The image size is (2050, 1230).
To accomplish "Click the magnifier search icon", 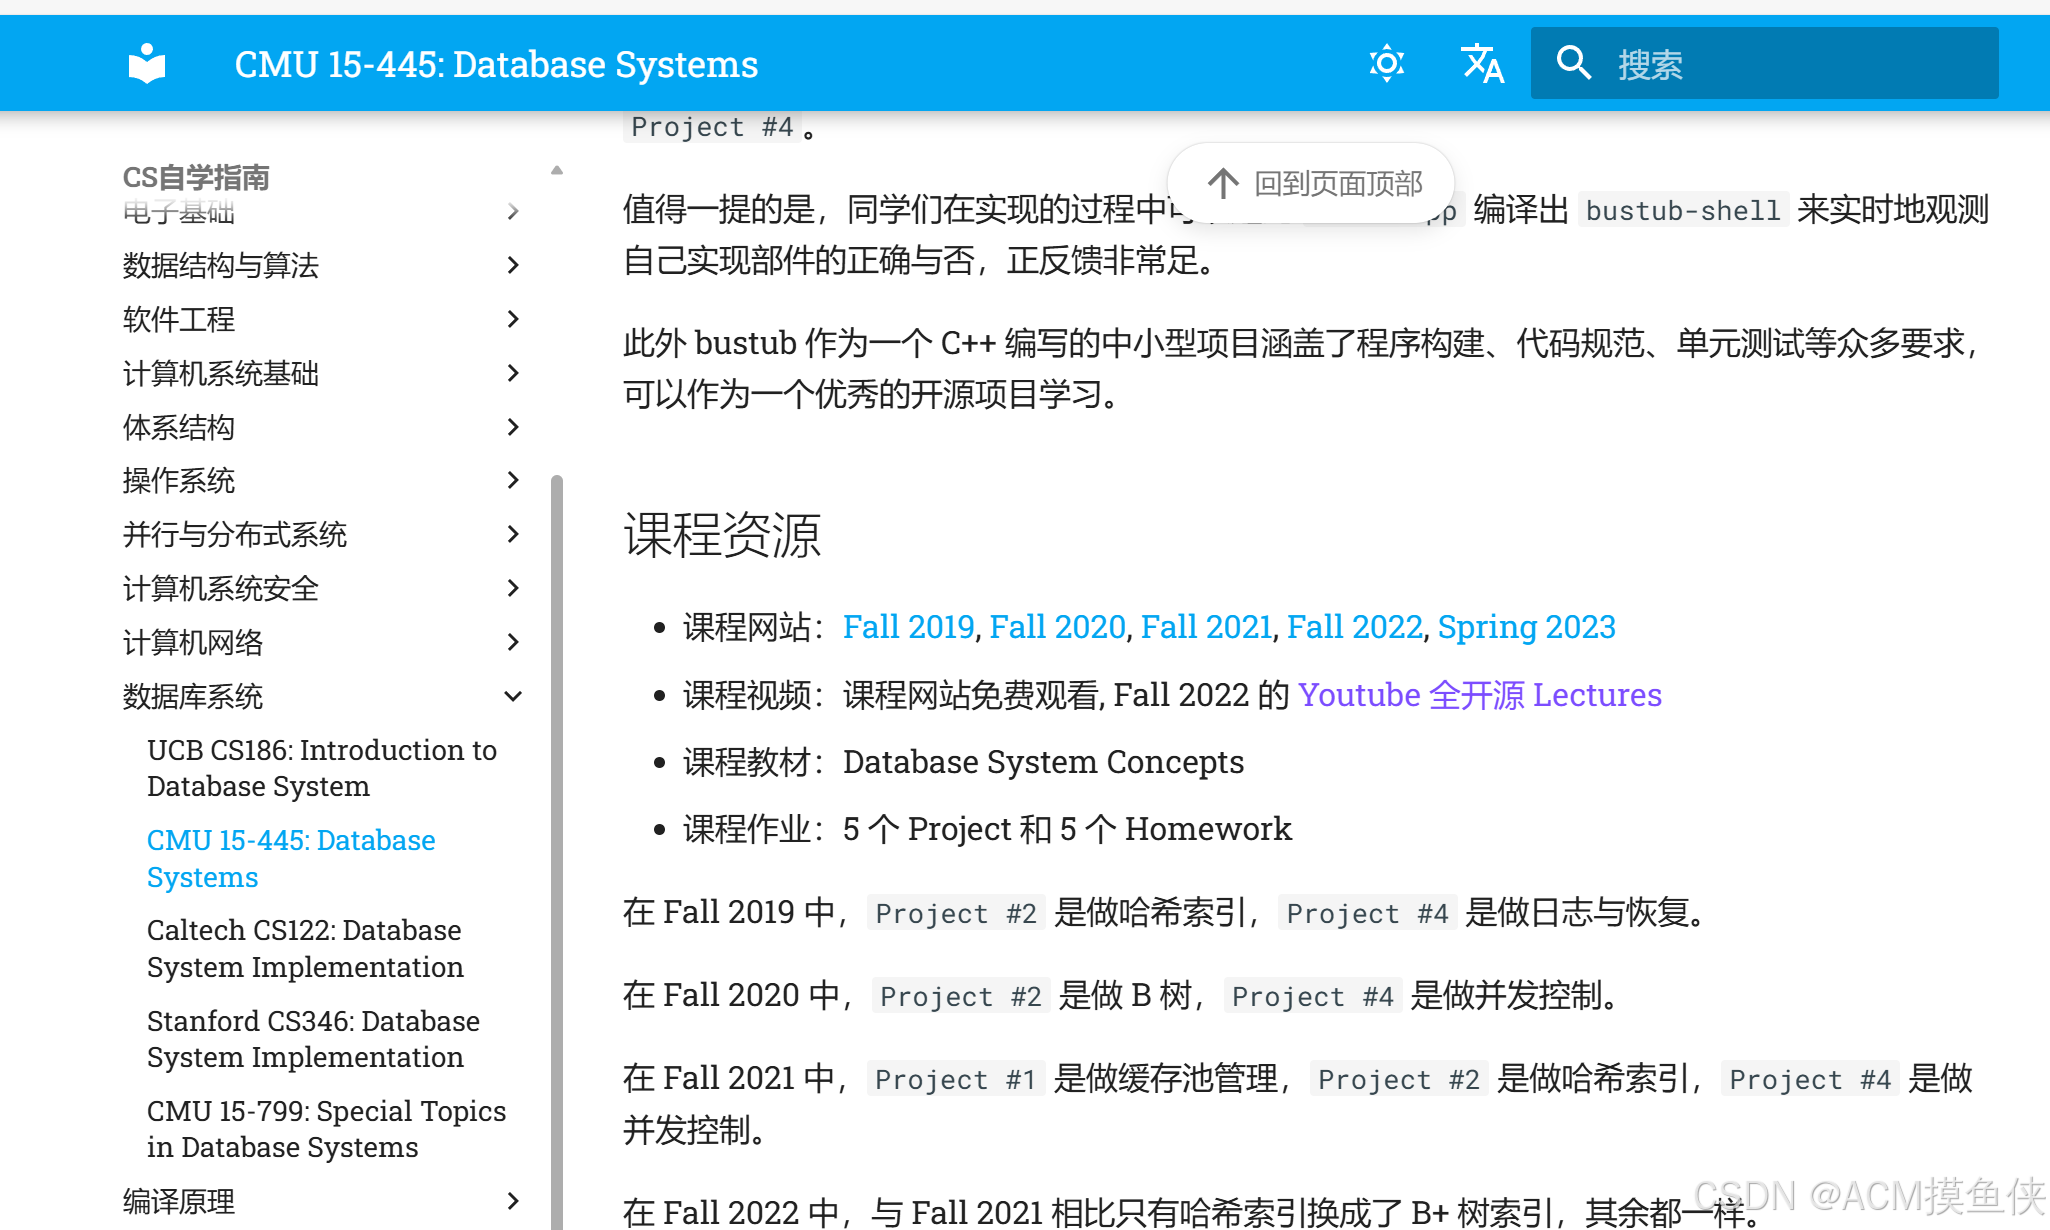I will 1573,64.
